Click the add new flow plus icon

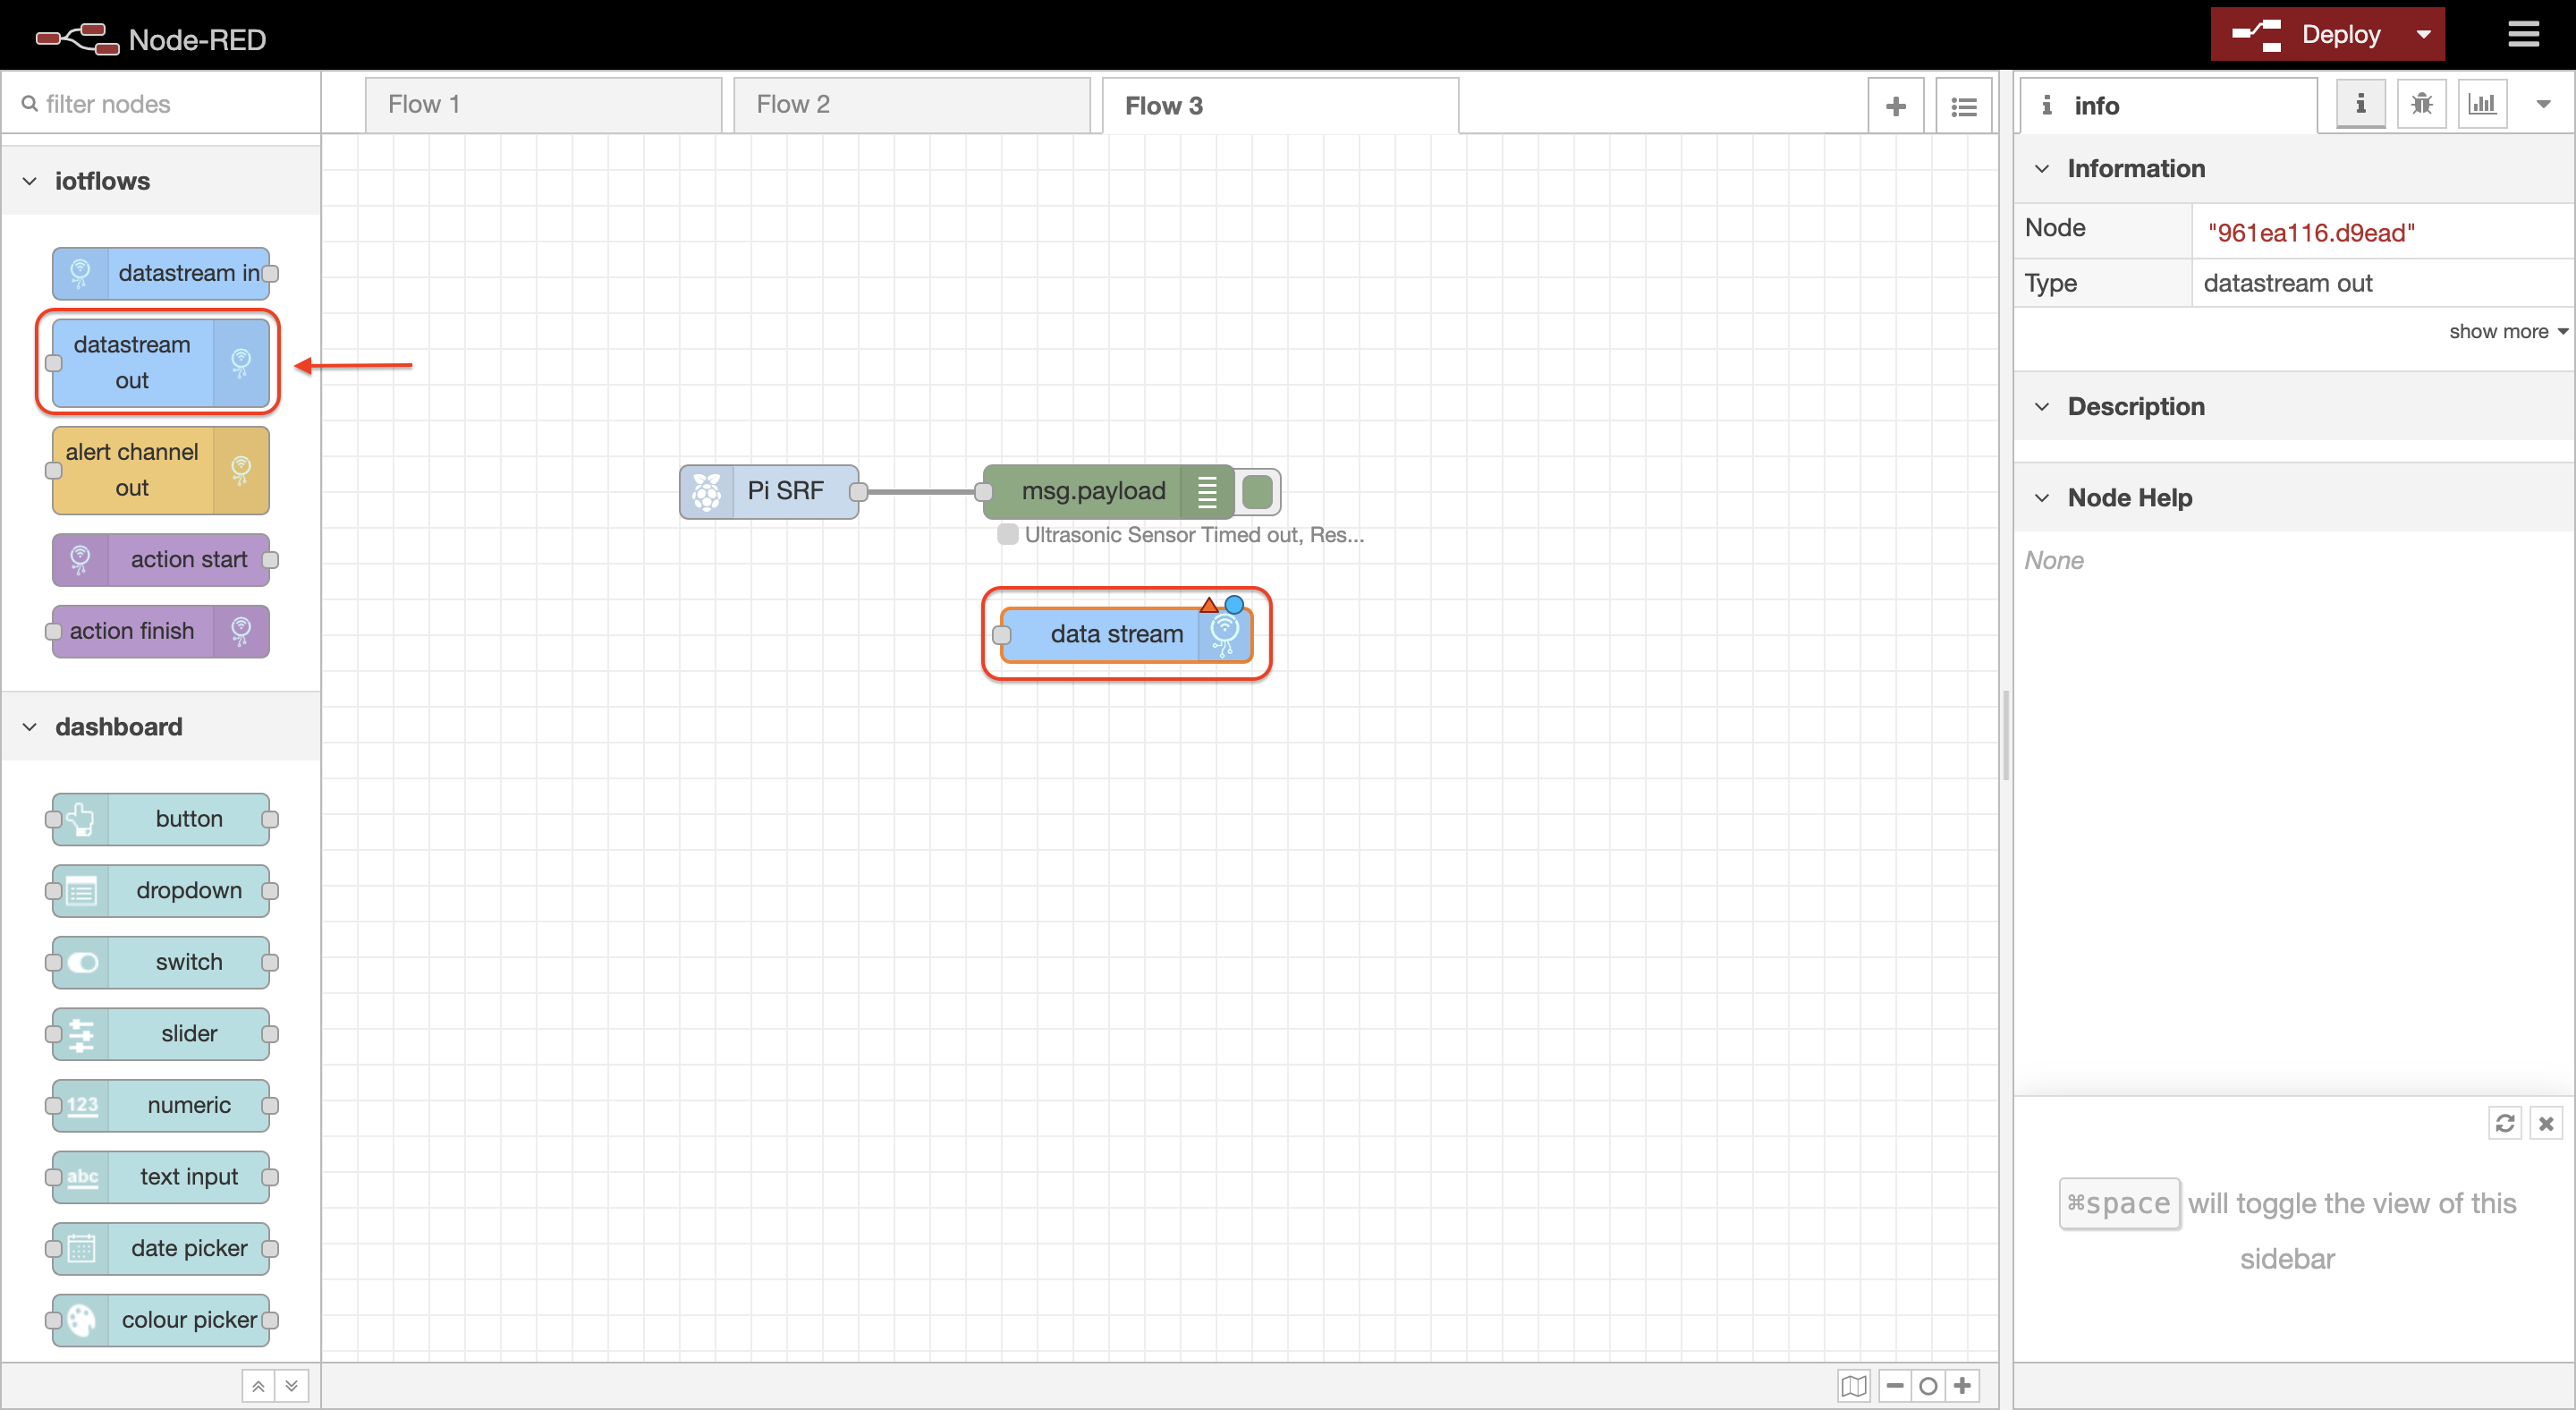pyautogui.click(x=1895, y=106)
